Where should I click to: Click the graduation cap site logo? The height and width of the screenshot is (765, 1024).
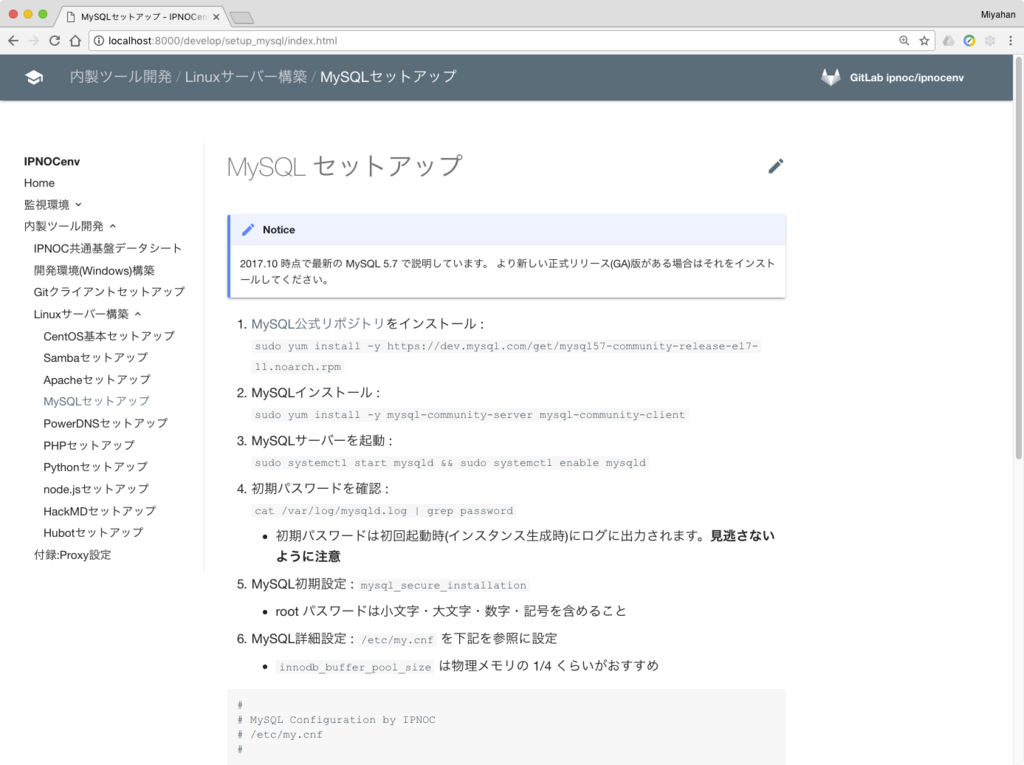34,77
